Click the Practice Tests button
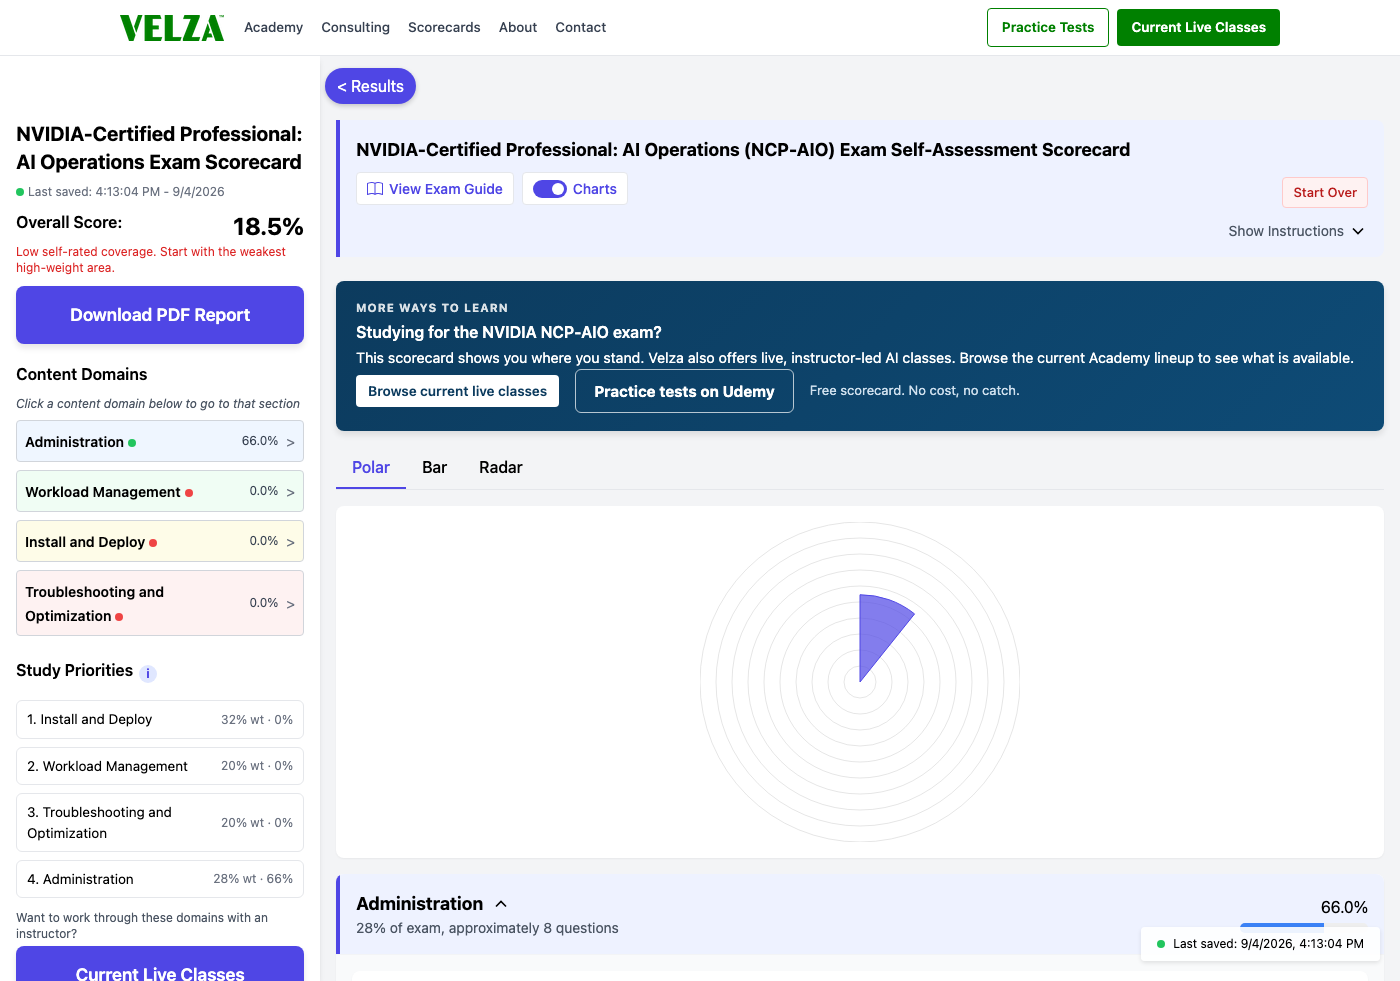The width and height of the screenshot is (1400, 981). point(1048,27)
